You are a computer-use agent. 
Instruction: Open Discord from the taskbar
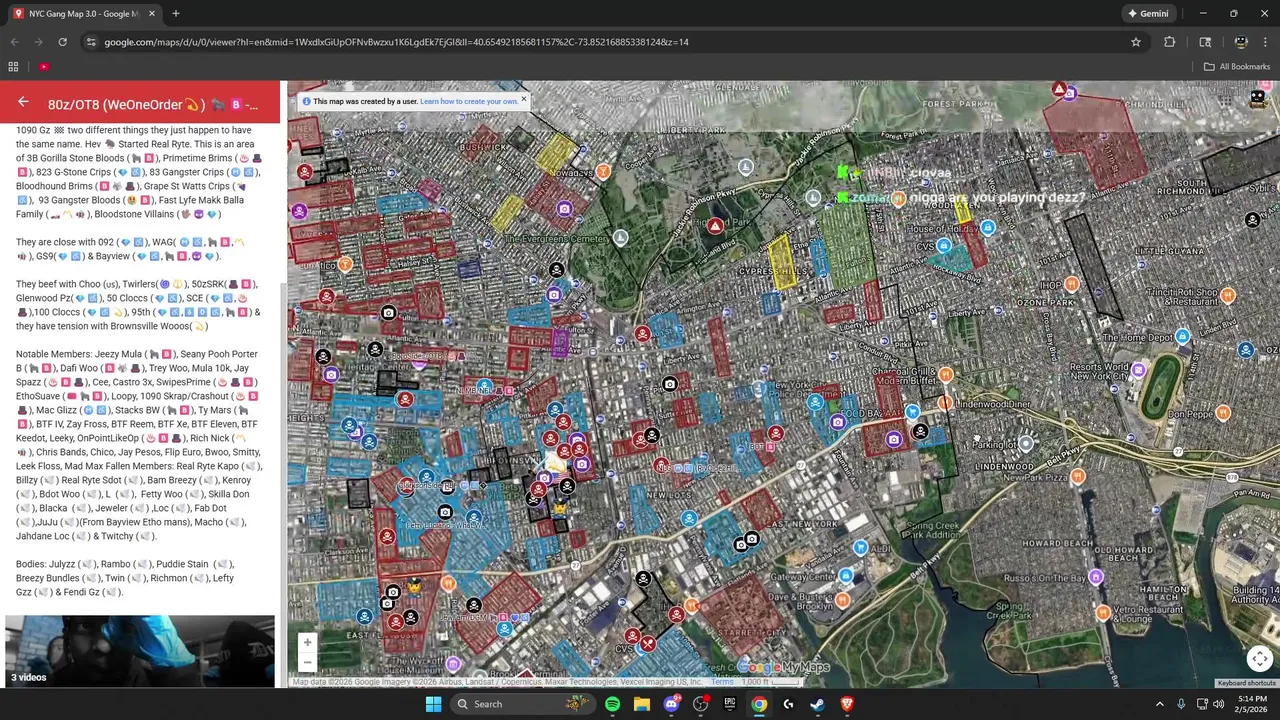tap(671, 704)
